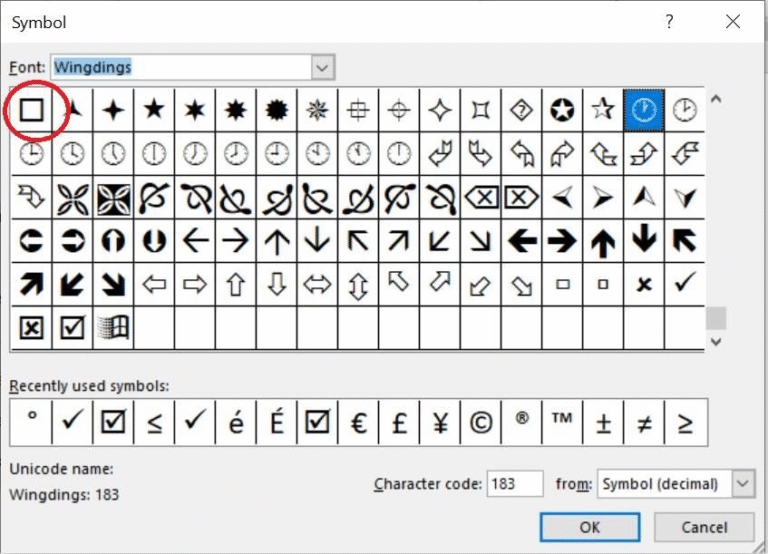This screenshot has width=768, height=554.
Task: Insert recently used greater-than-or-equal symbol
Action: tap(685, 422)
